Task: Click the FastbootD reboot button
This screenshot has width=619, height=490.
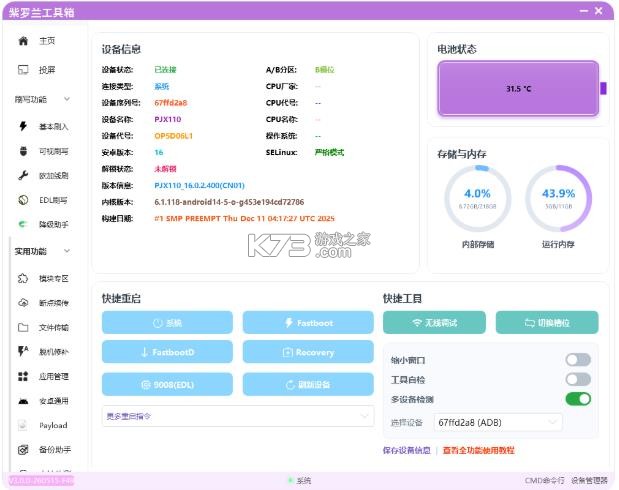Action: 167,352
